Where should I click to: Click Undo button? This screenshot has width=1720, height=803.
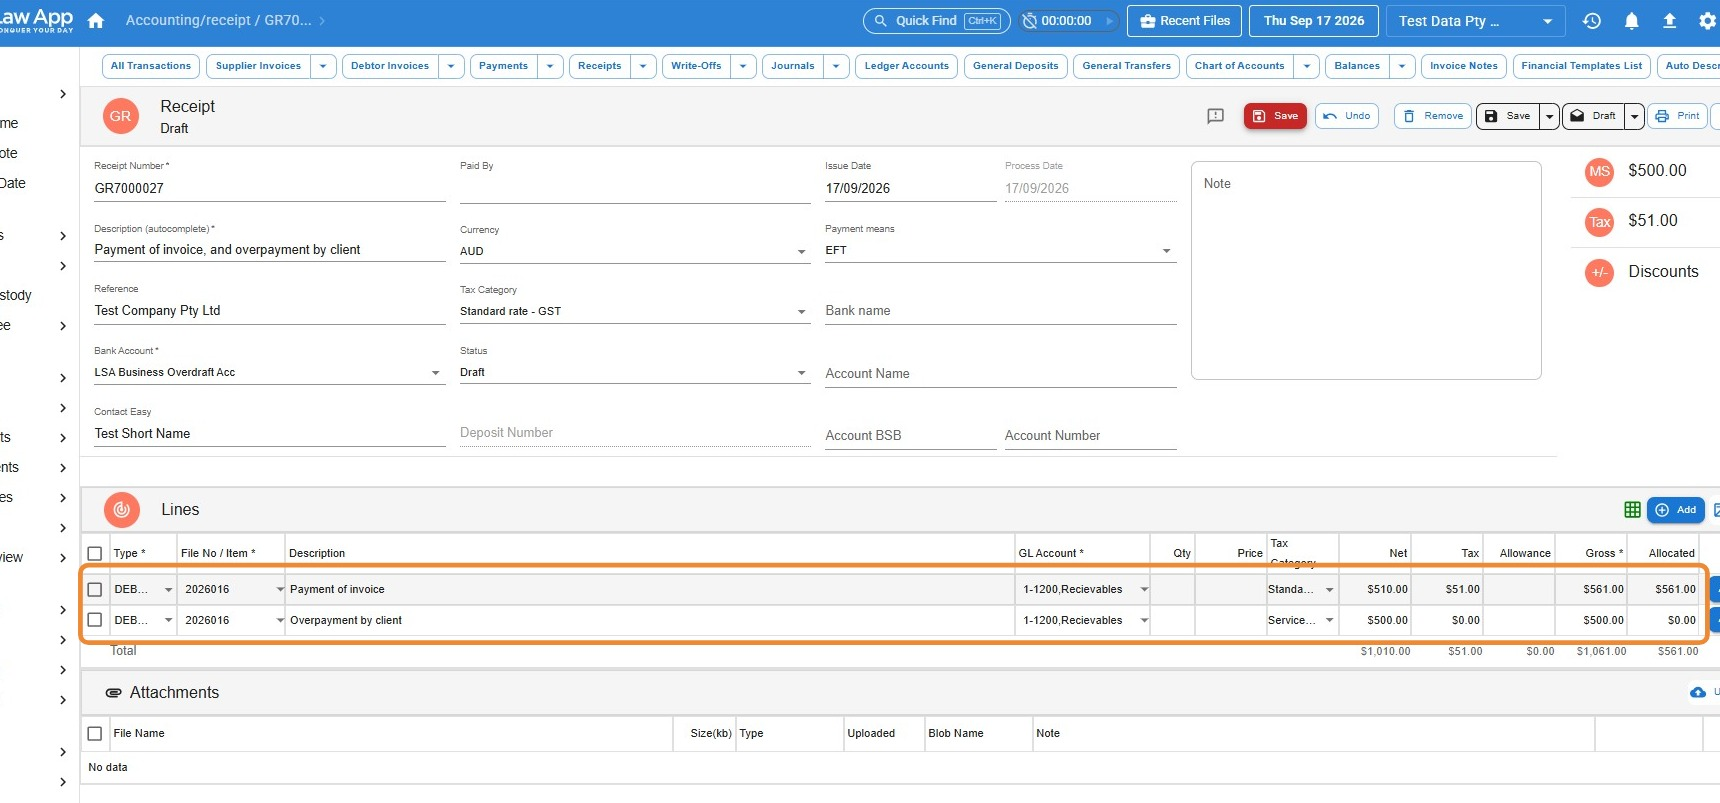[1347, 116]
